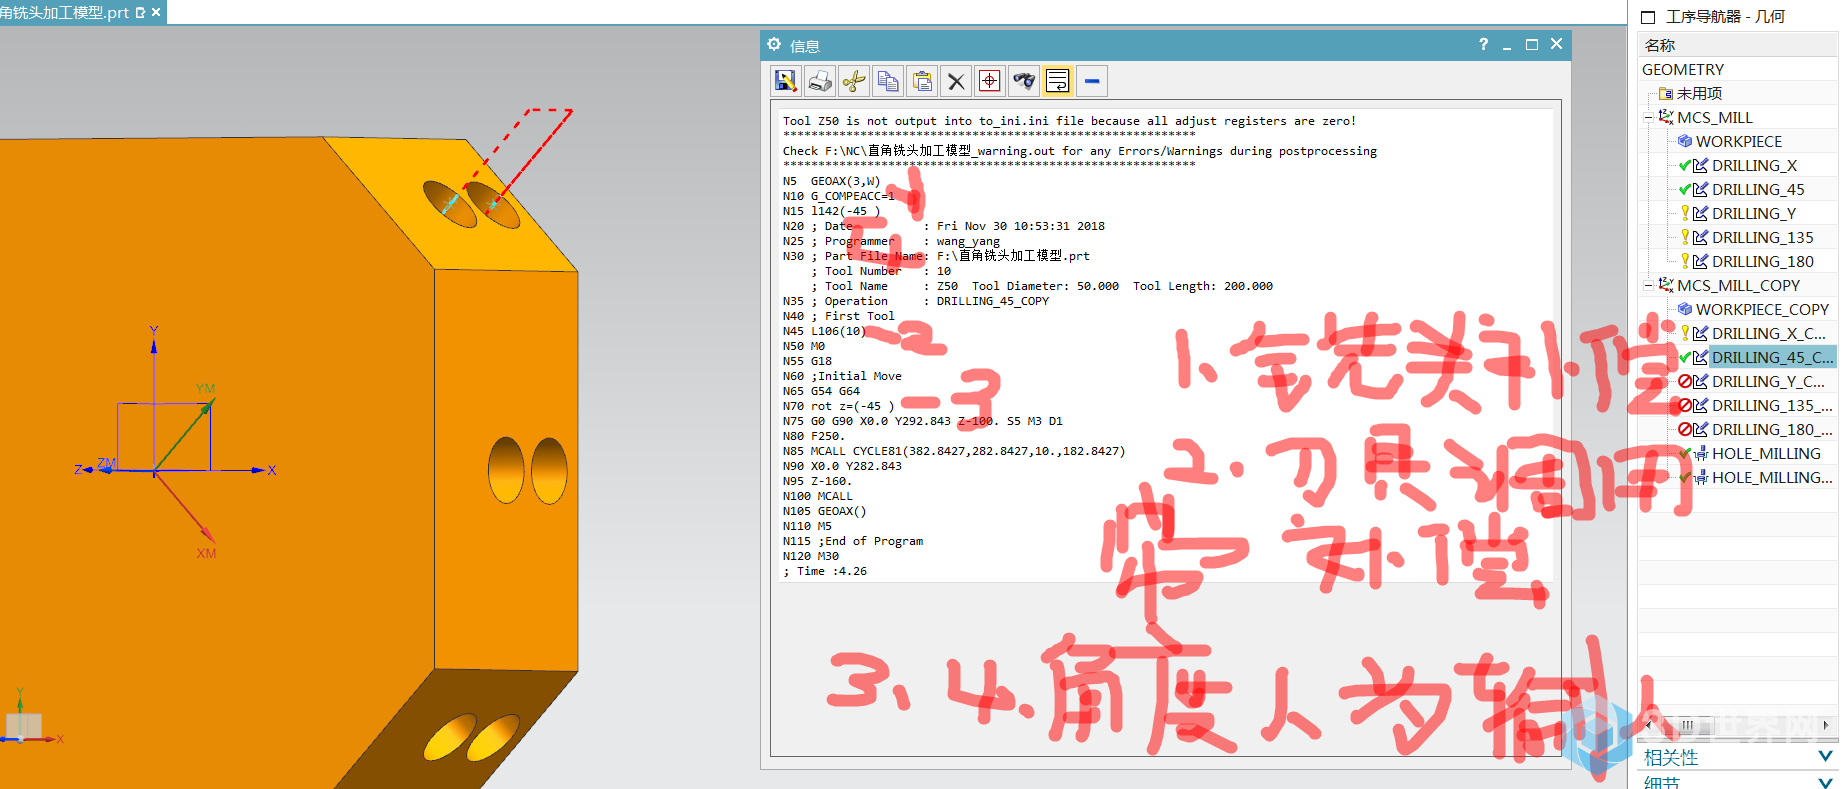Select the DRILLING_180 operation
The image size is (1844, 789).
1762,261
